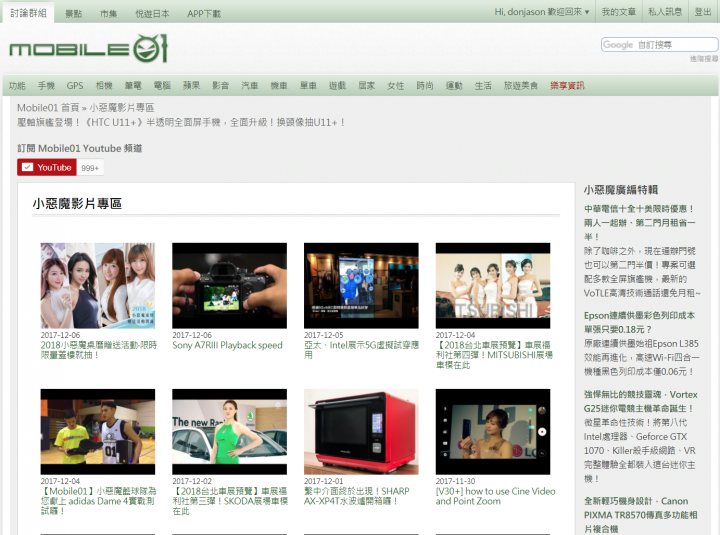
Task: Click 登出 to log out
Action: (703, 12)
